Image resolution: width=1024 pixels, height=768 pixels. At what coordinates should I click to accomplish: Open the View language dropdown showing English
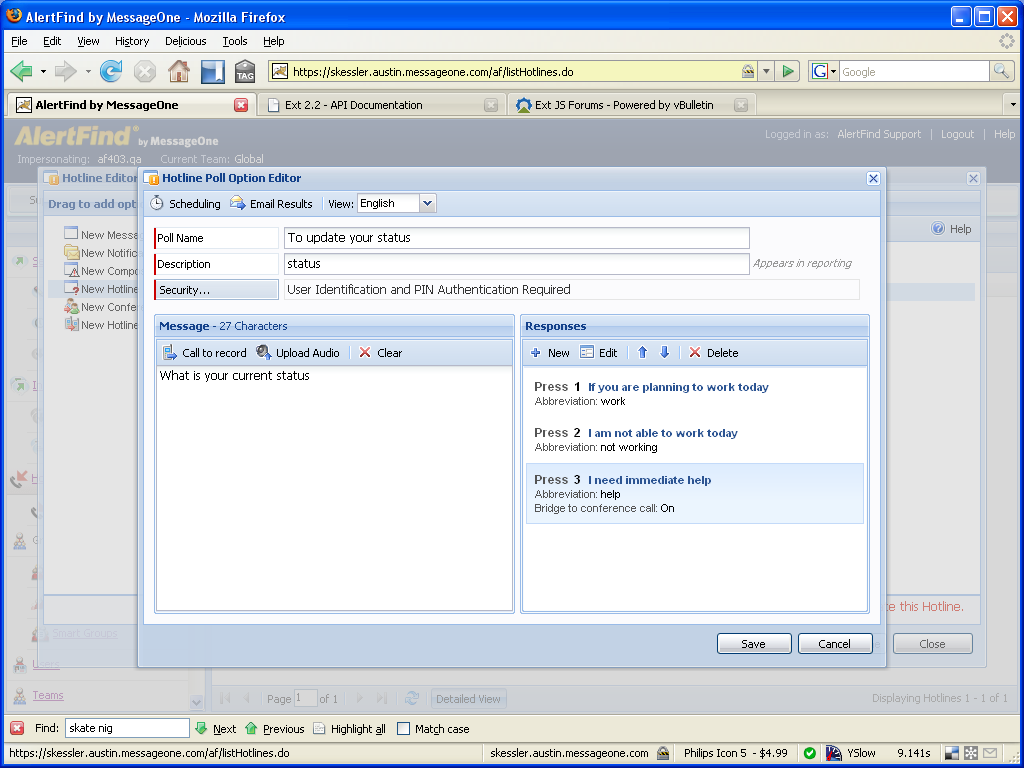[427, 203]
